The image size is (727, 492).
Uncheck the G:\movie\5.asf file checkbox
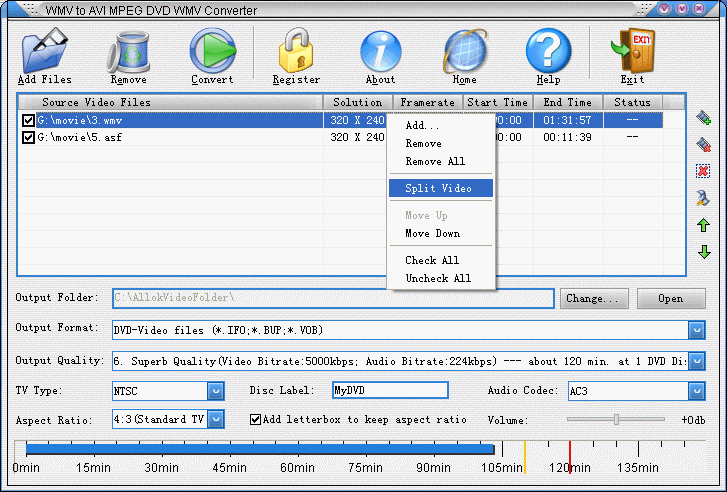tap(28, 138)
